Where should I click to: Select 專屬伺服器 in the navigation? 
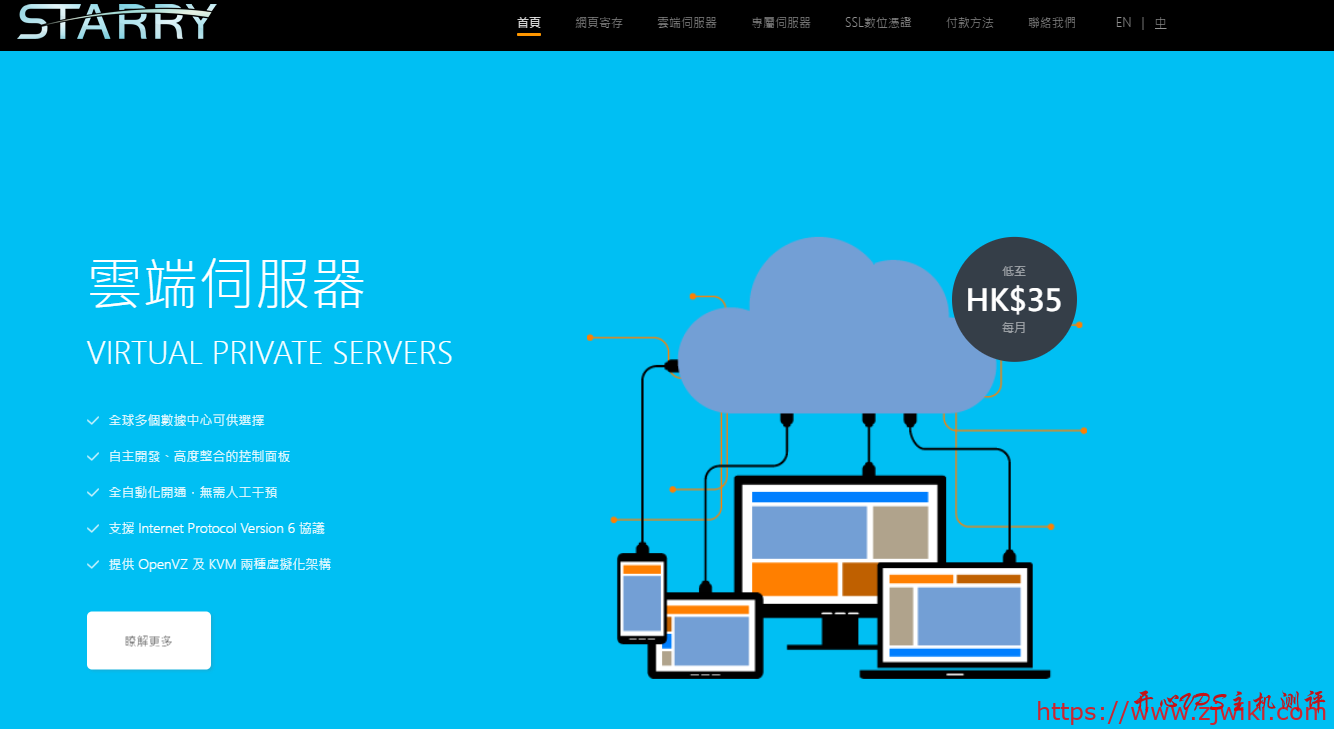[x=781, y=23]
